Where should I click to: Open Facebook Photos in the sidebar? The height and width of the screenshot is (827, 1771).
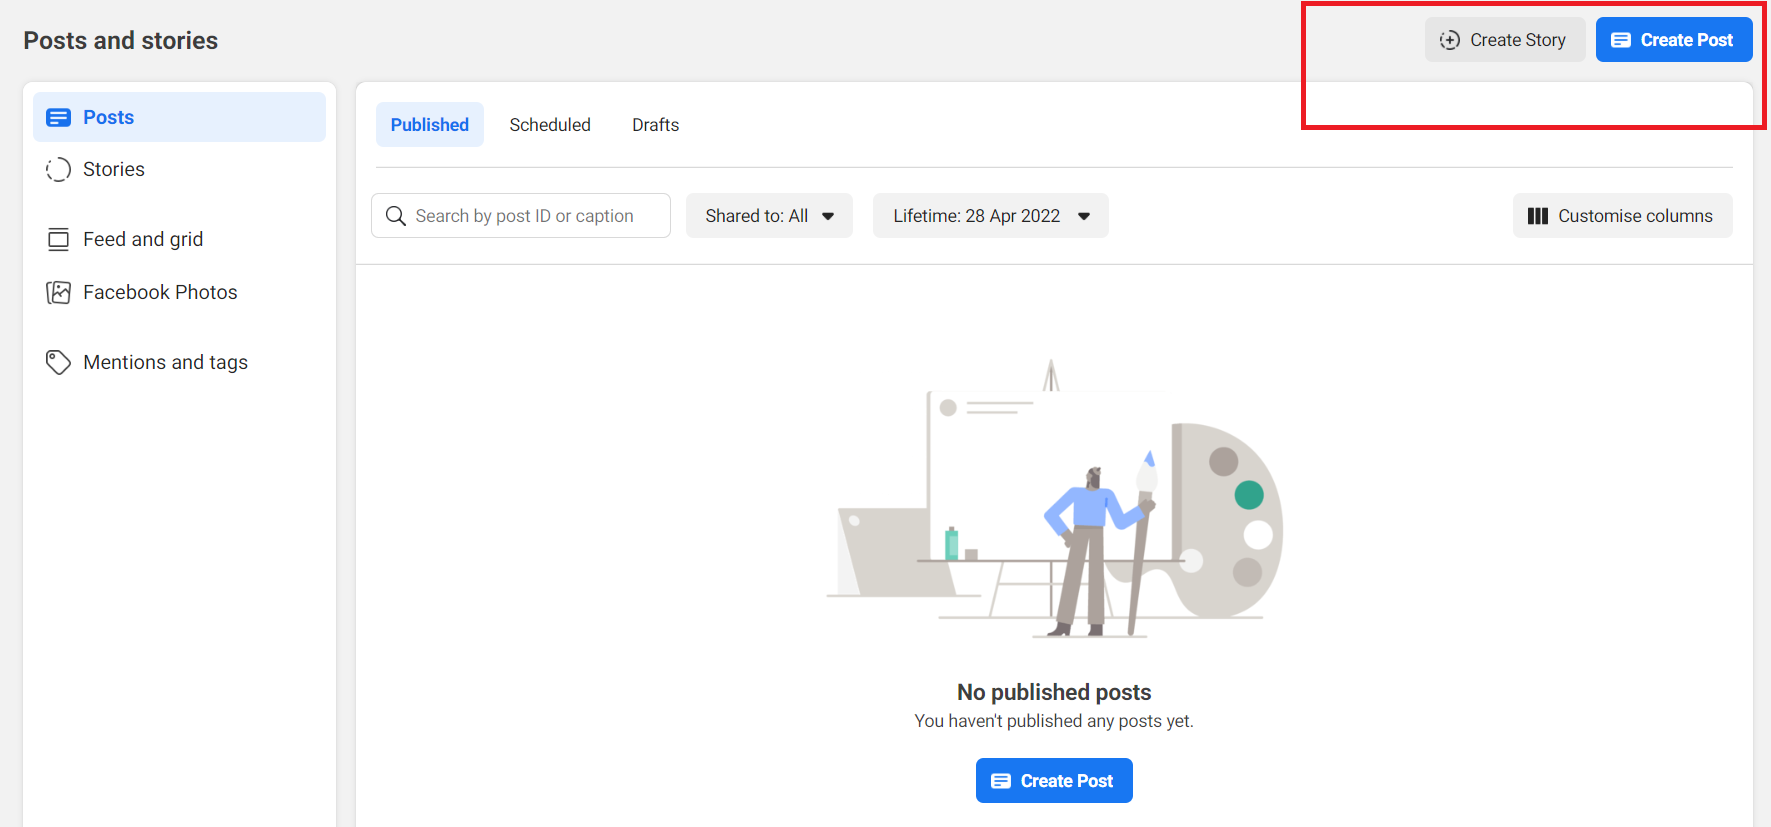pyautogui.click(x=160, y=292)
